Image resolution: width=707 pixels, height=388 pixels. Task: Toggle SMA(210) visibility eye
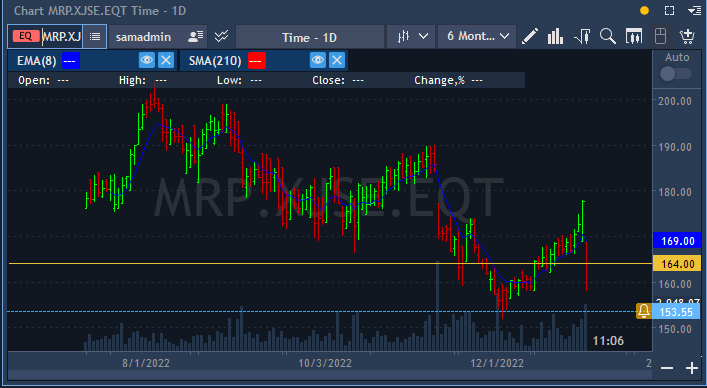pyautogui.click(x=317, y=60)
